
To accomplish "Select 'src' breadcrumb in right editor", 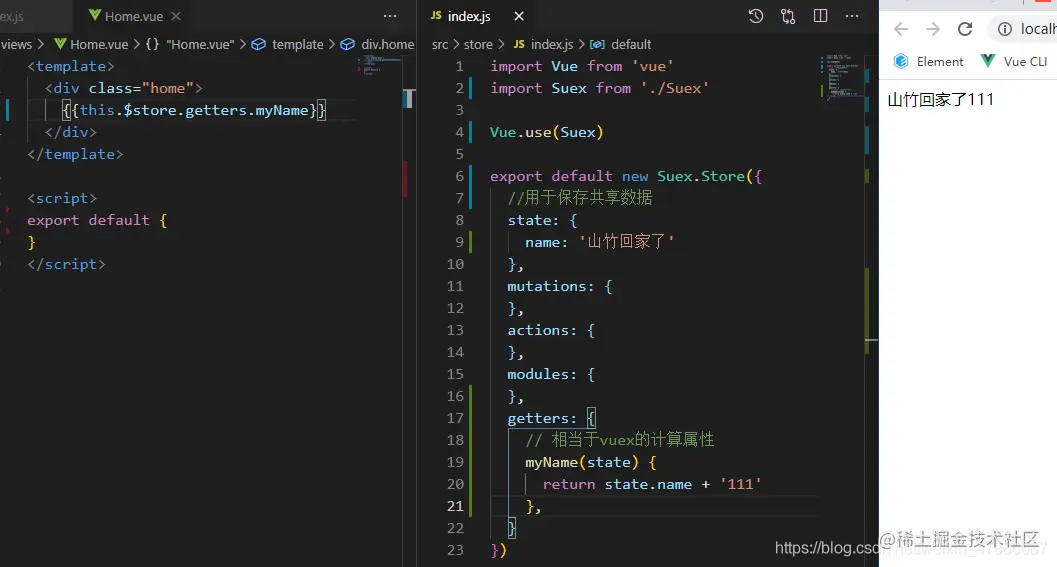I will [440, 44].
